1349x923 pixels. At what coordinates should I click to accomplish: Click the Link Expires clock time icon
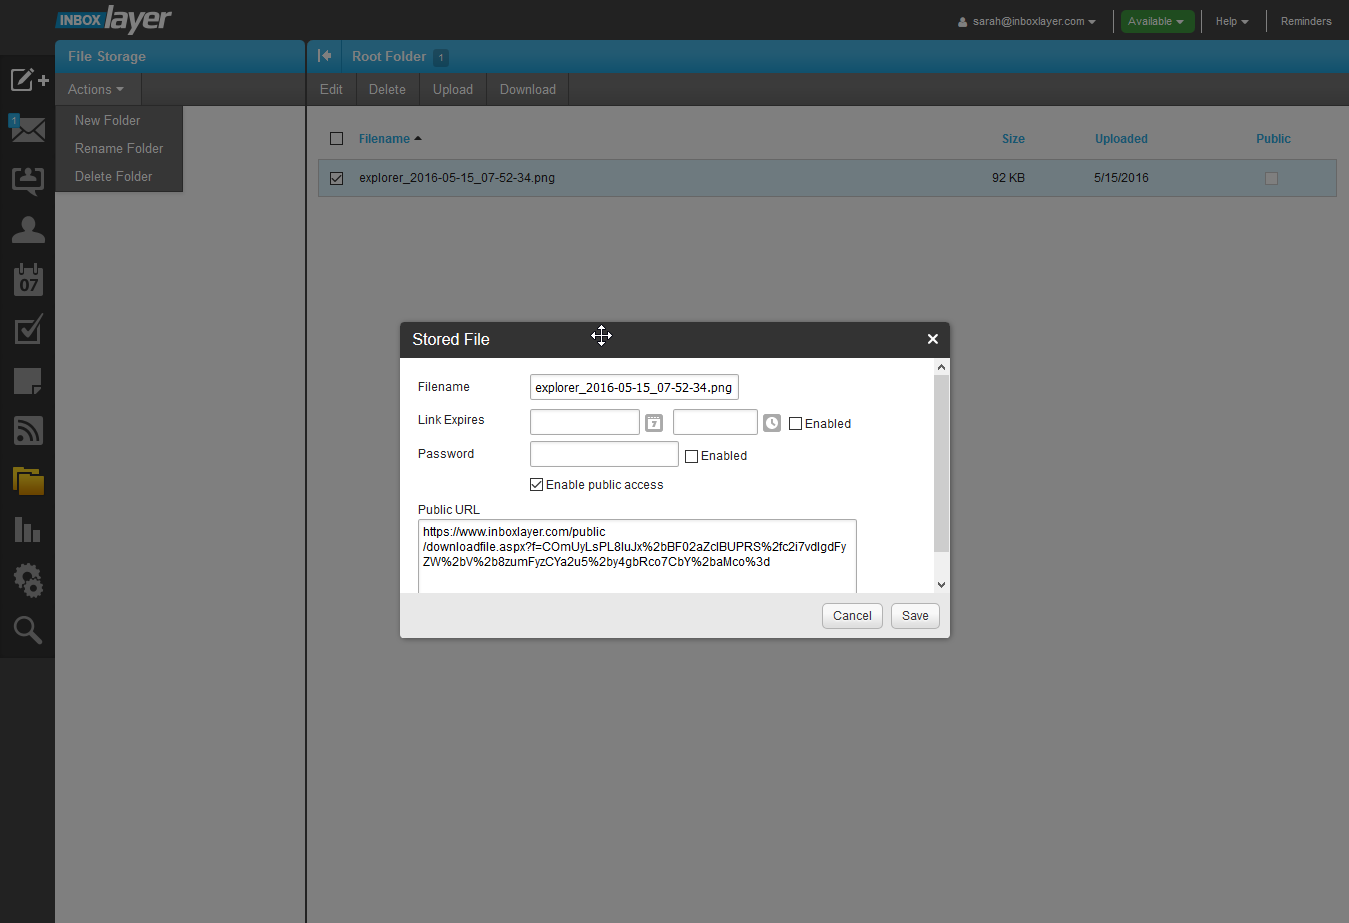[772, 423]
